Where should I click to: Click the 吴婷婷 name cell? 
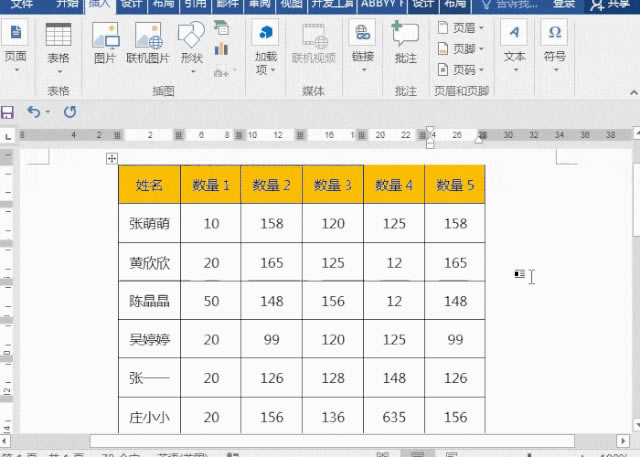[x=149, y=339]
